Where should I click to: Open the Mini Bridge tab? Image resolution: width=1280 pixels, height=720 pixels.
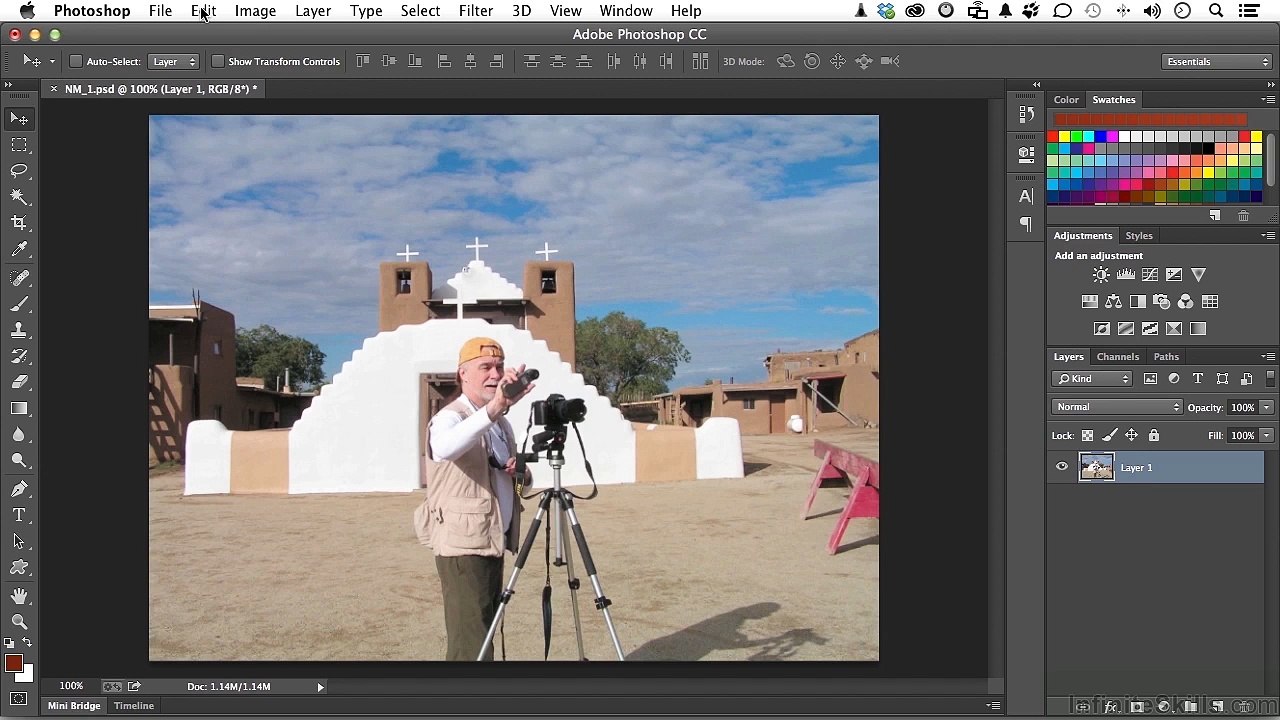point(74,706)
